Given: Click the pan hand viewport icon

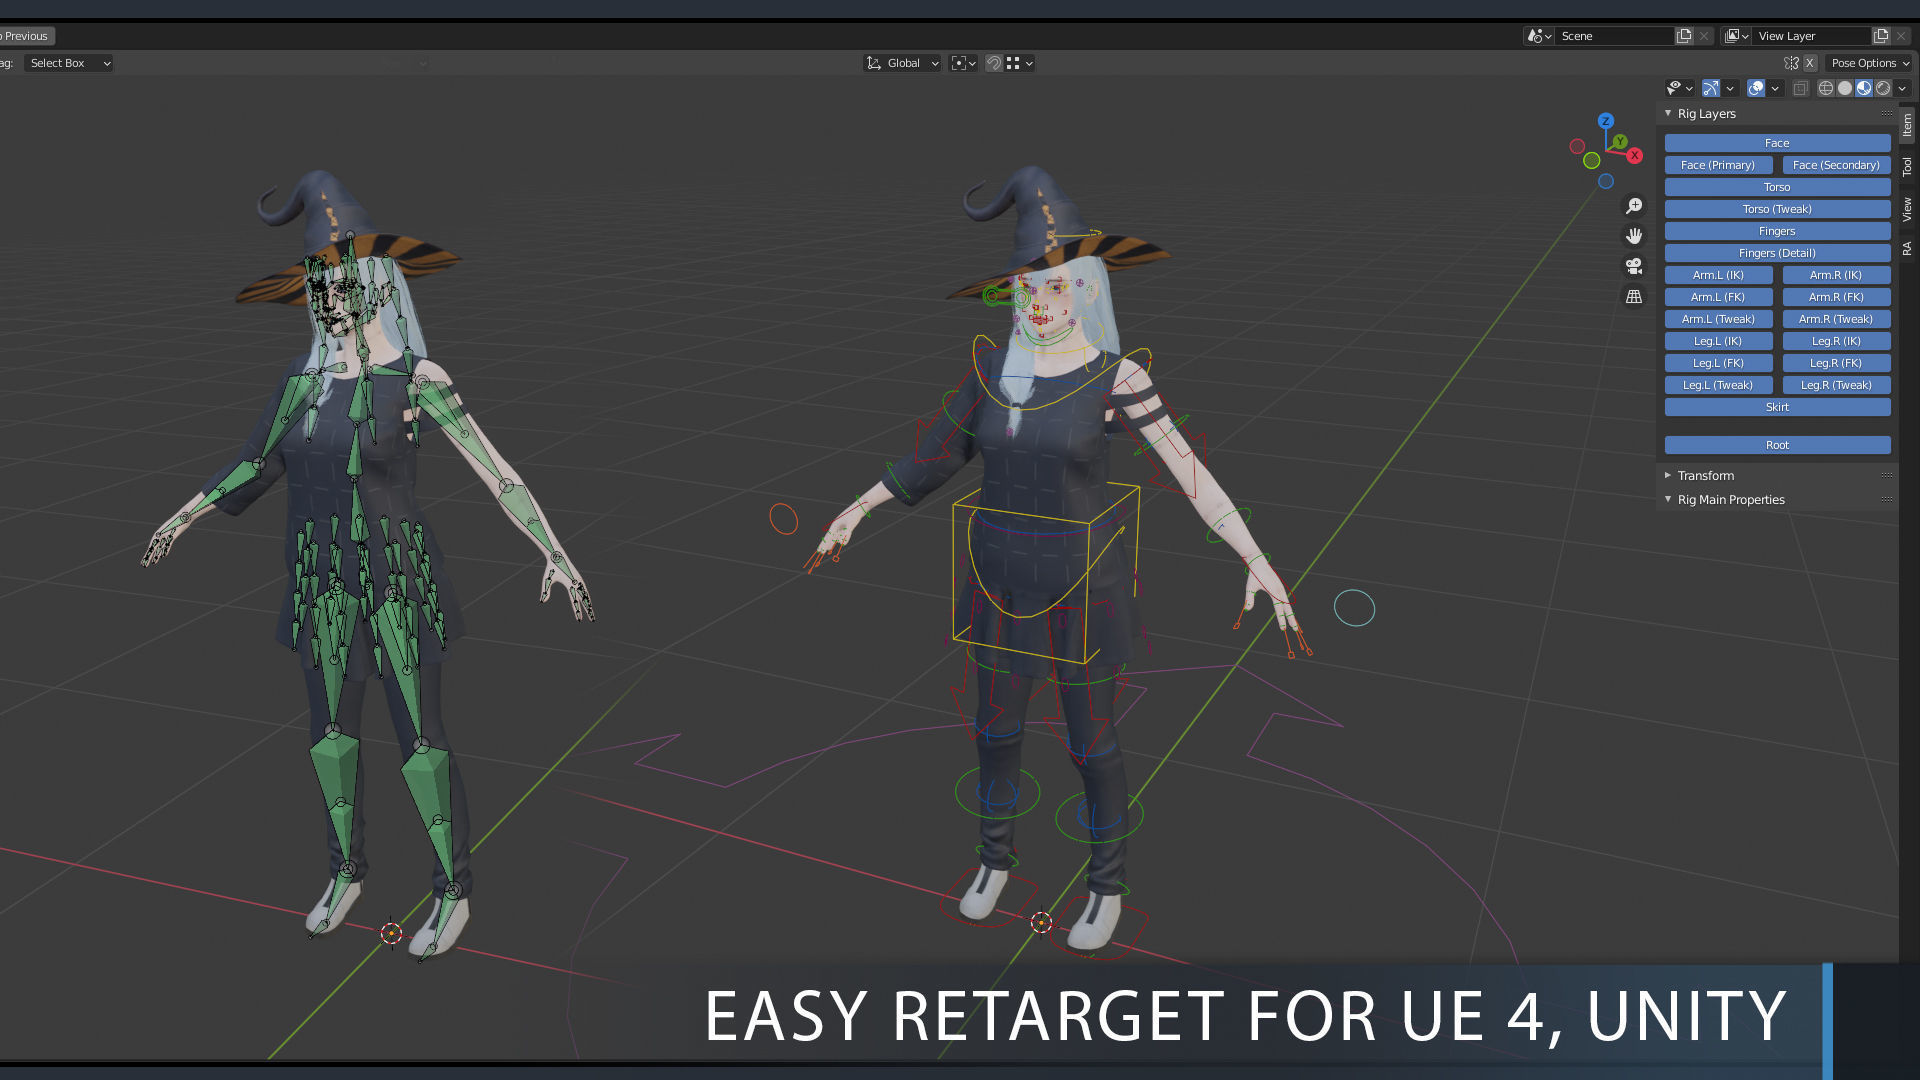Looking at the screenshot, I should (x=1634, y=236).
